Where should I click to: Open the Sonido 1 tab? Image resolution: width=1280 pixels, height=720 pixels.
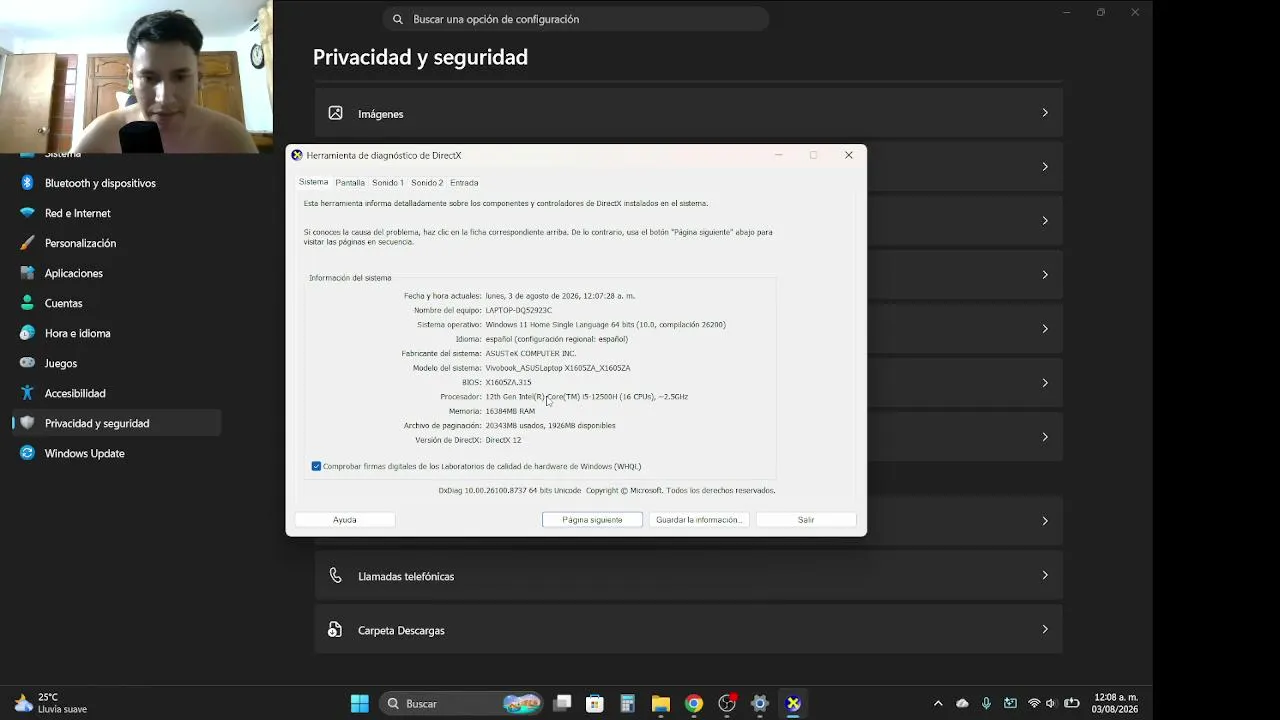[x=388, y=183]
